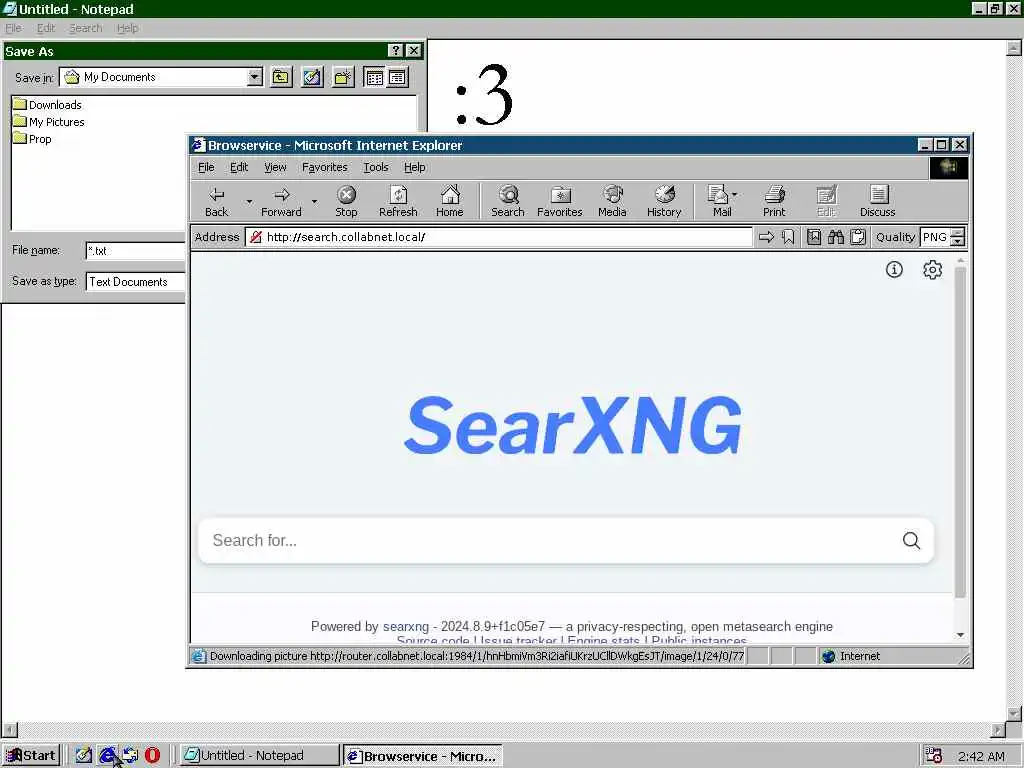
Task: Click the Save As help question button
Action: tap(395, 51)
